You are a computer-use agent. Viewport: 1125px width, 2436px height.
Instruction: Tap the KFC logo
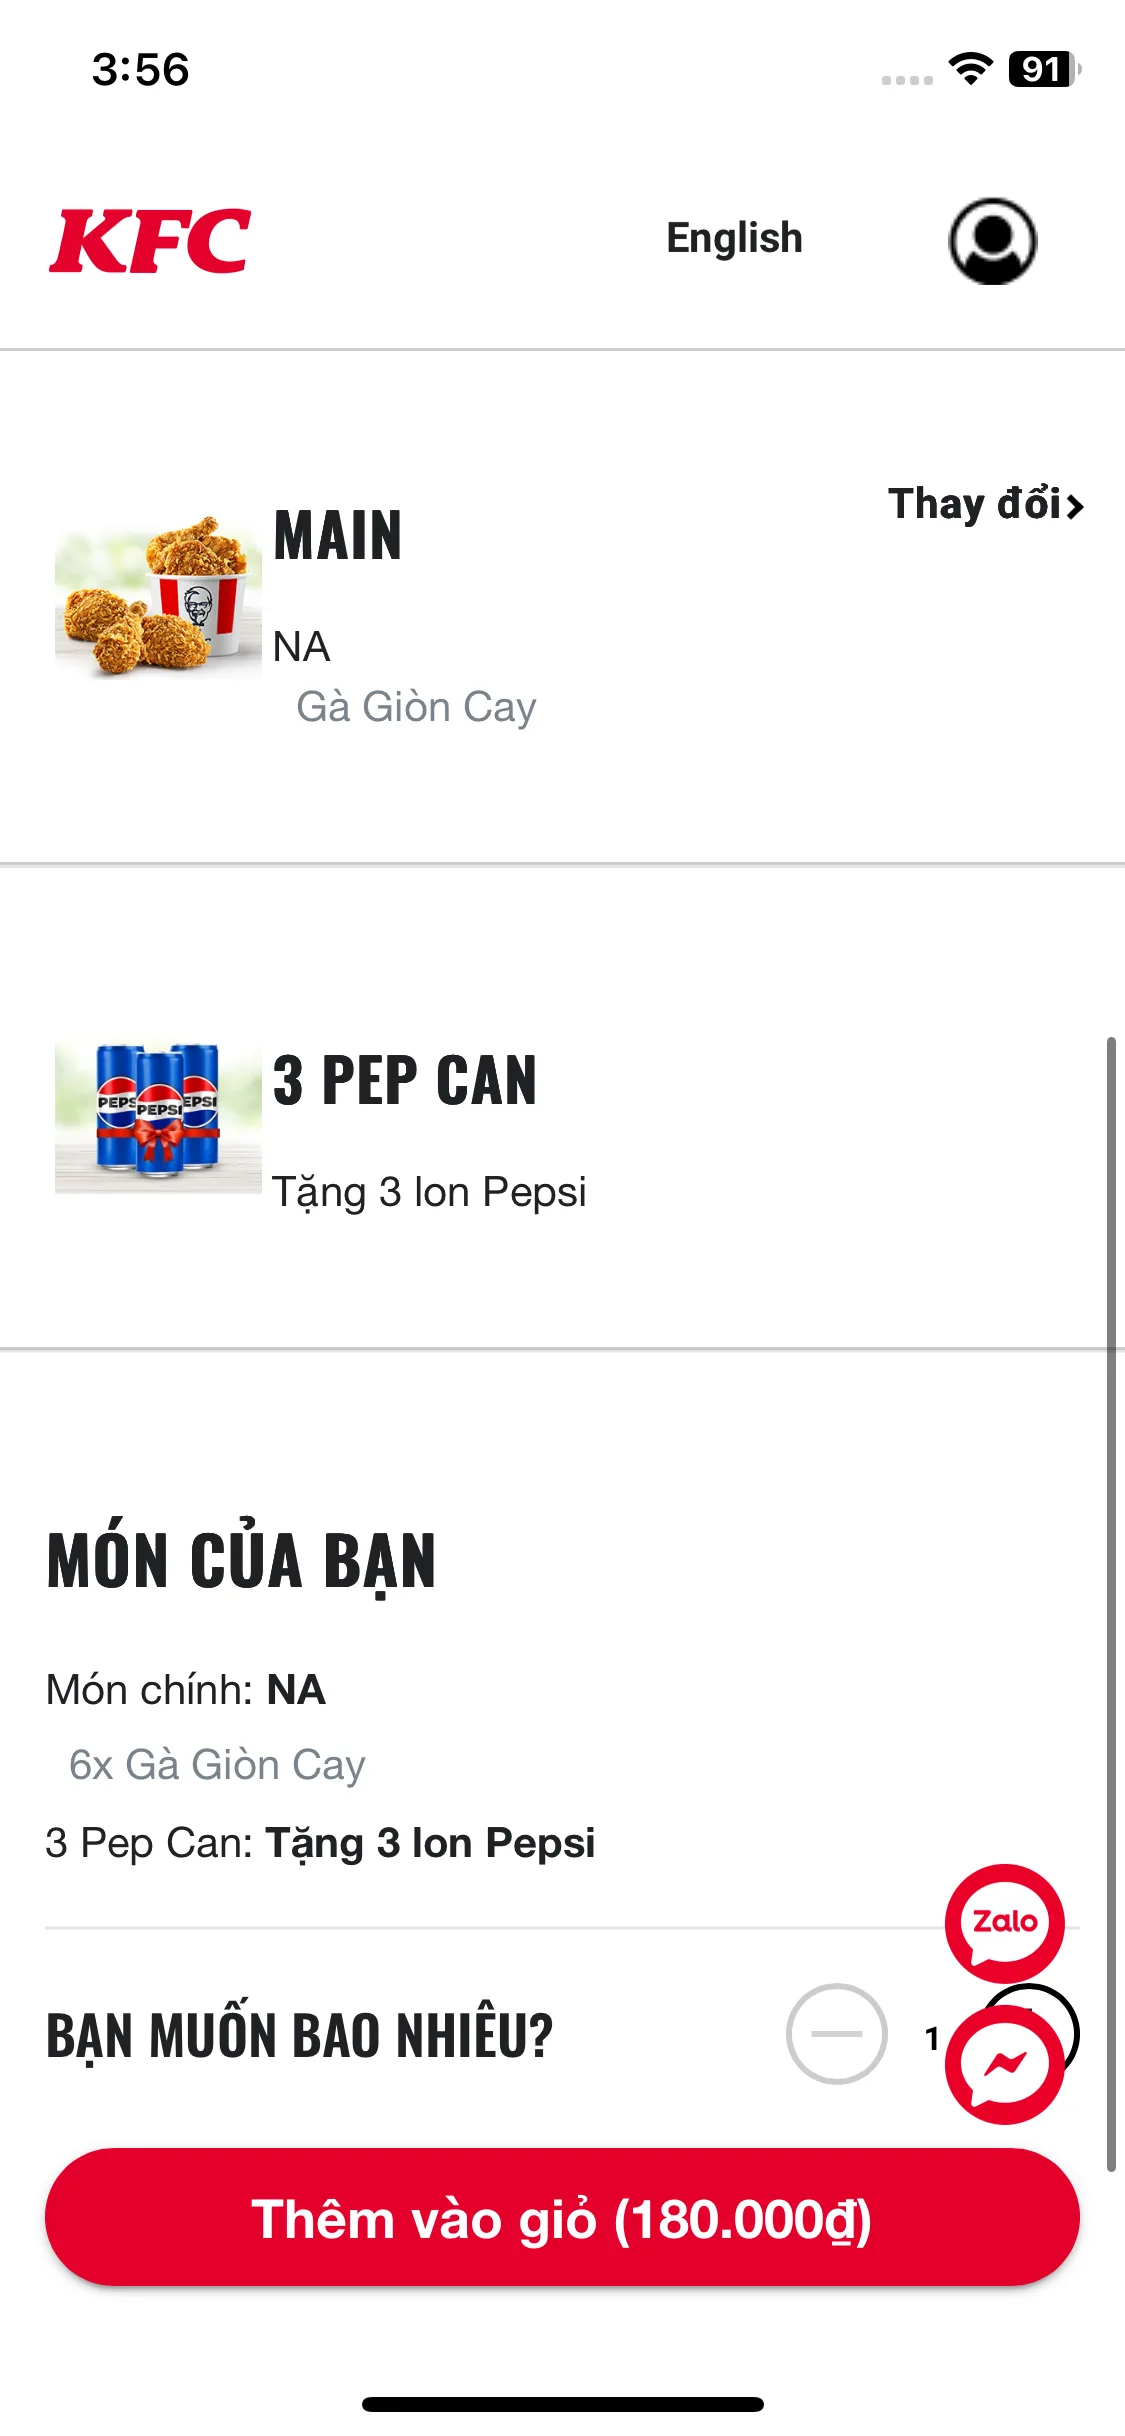(x=150, y=241)
